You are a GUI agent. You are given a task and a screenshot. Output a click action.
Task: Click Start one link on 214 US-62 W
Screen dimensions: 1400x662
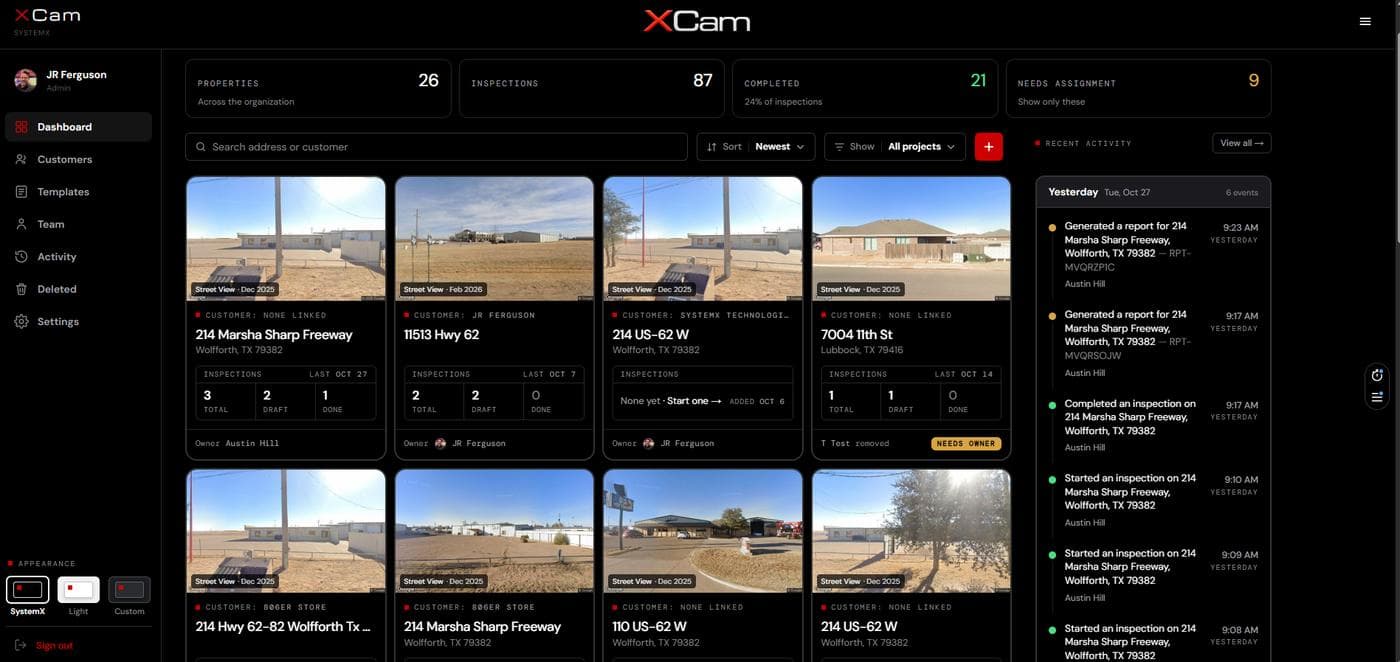coord(694,401)
